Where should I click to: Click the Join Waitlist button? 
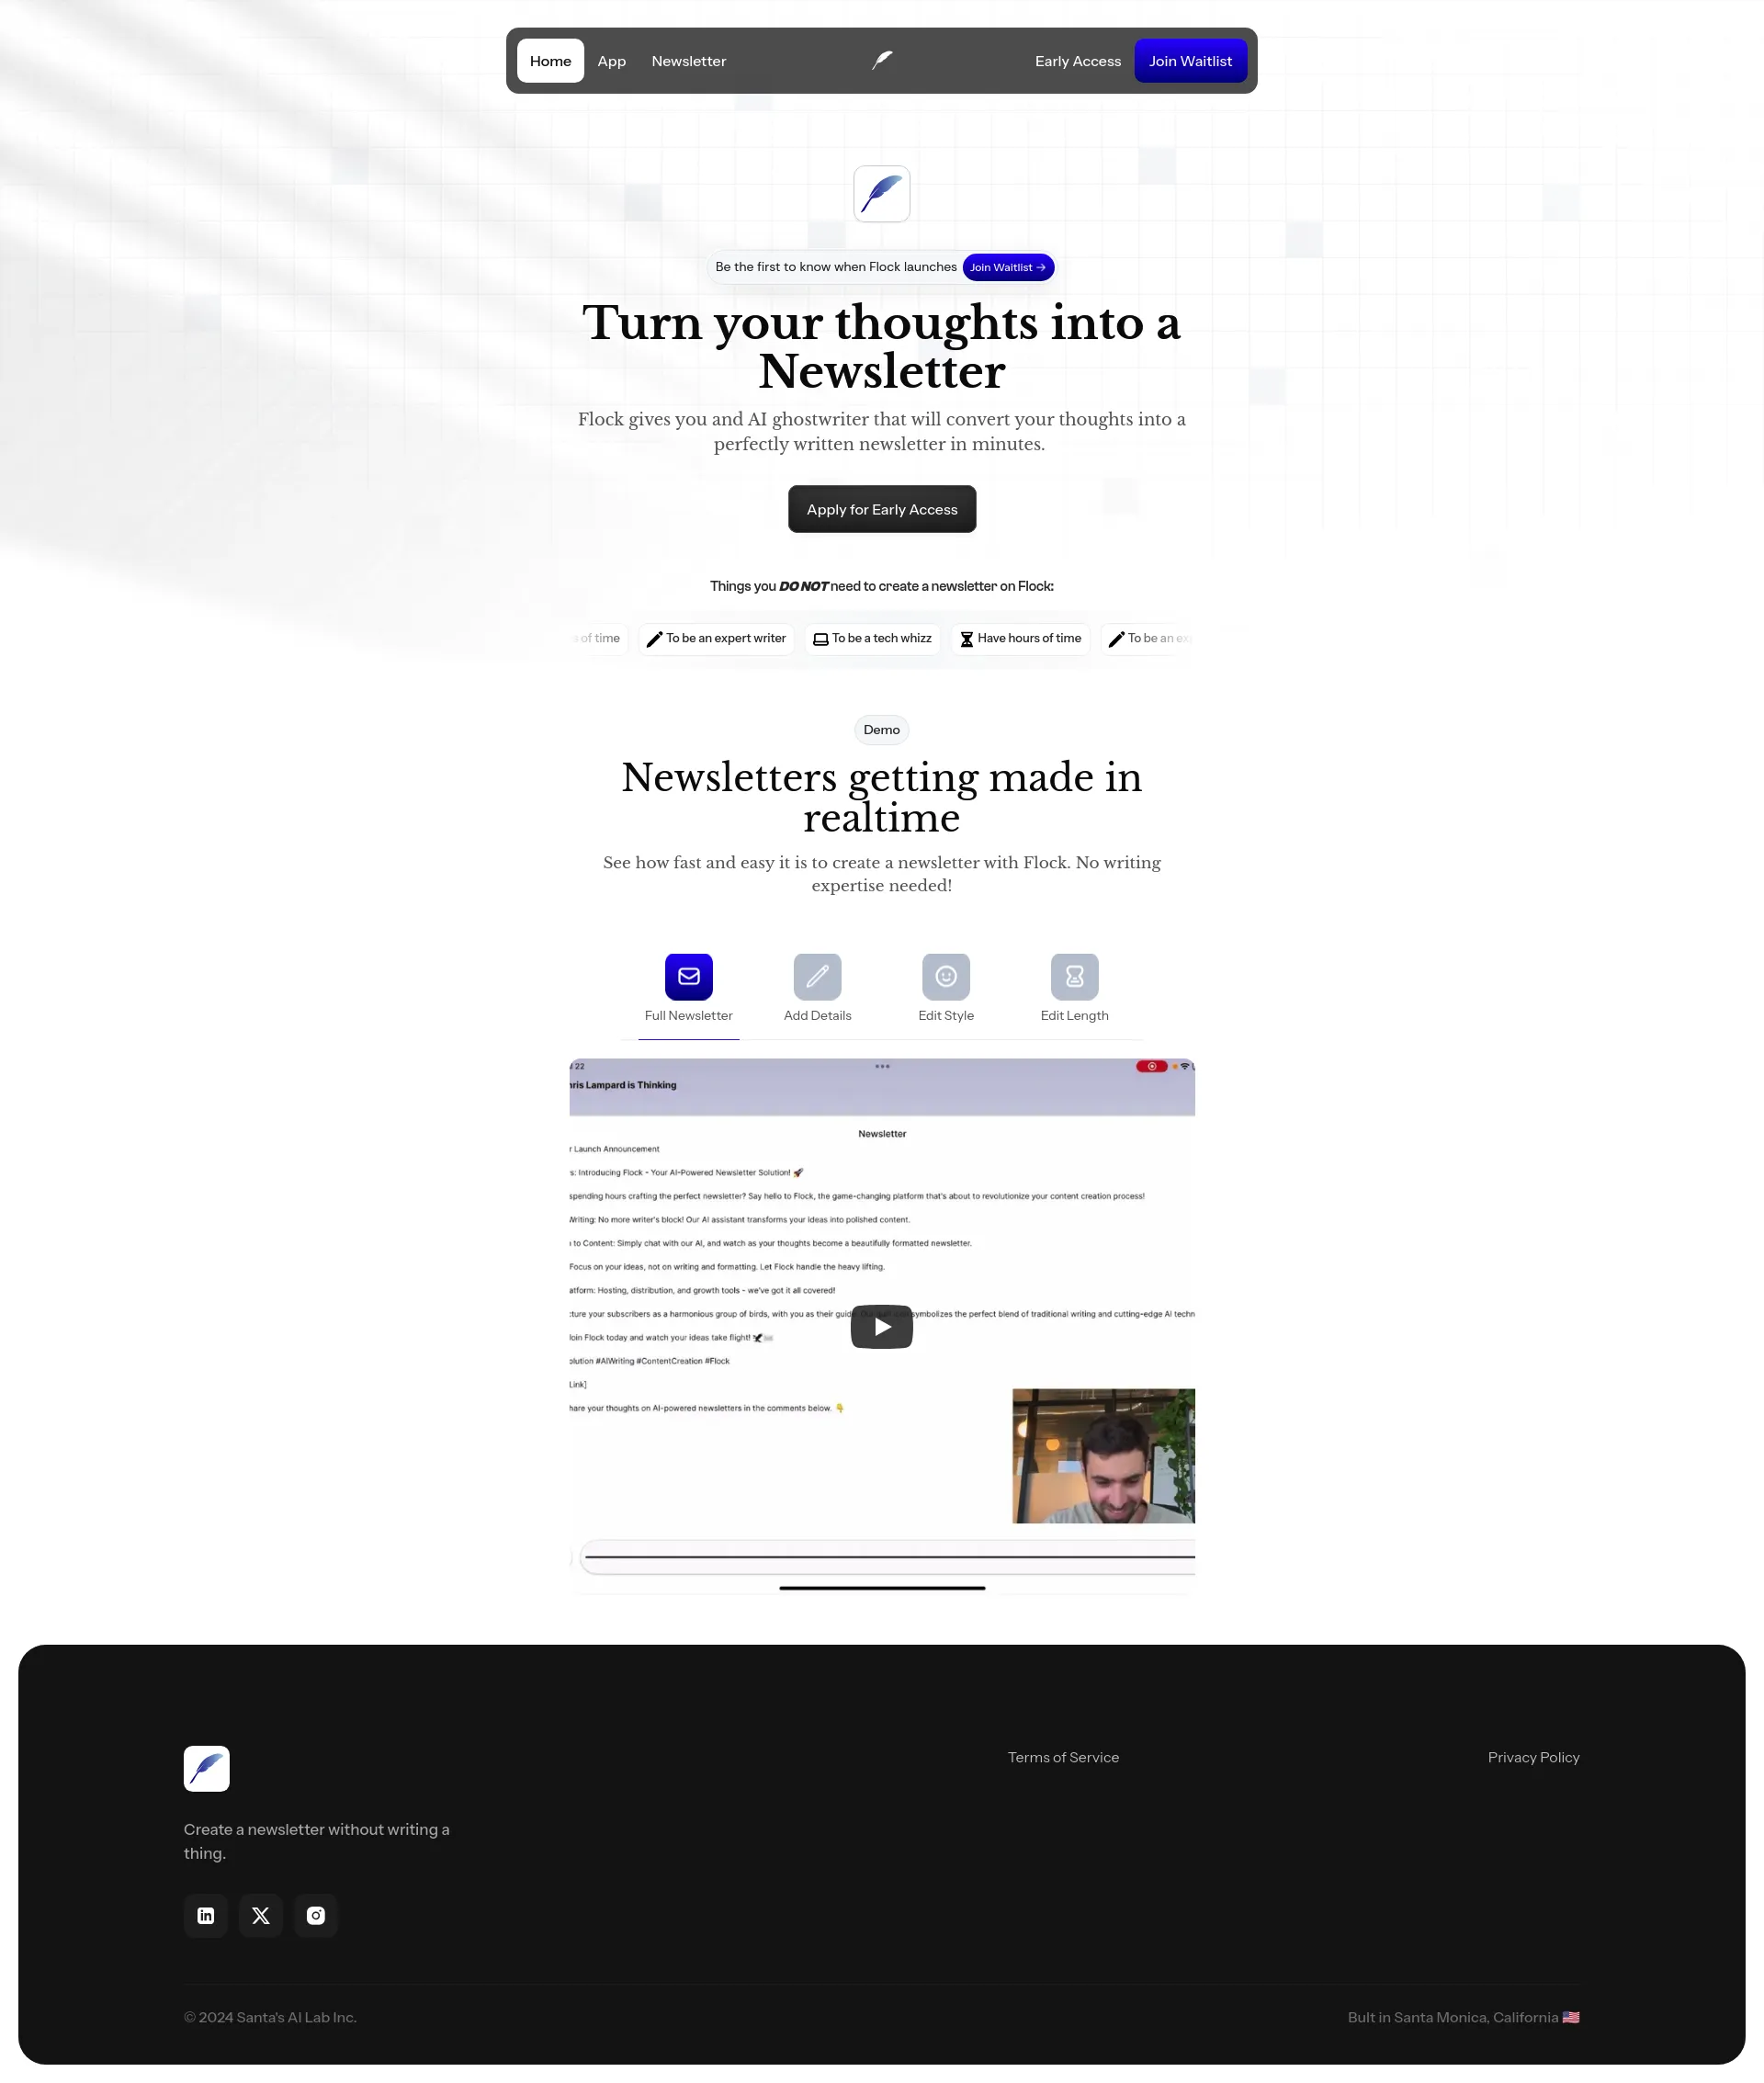[x=1190, y=60]
